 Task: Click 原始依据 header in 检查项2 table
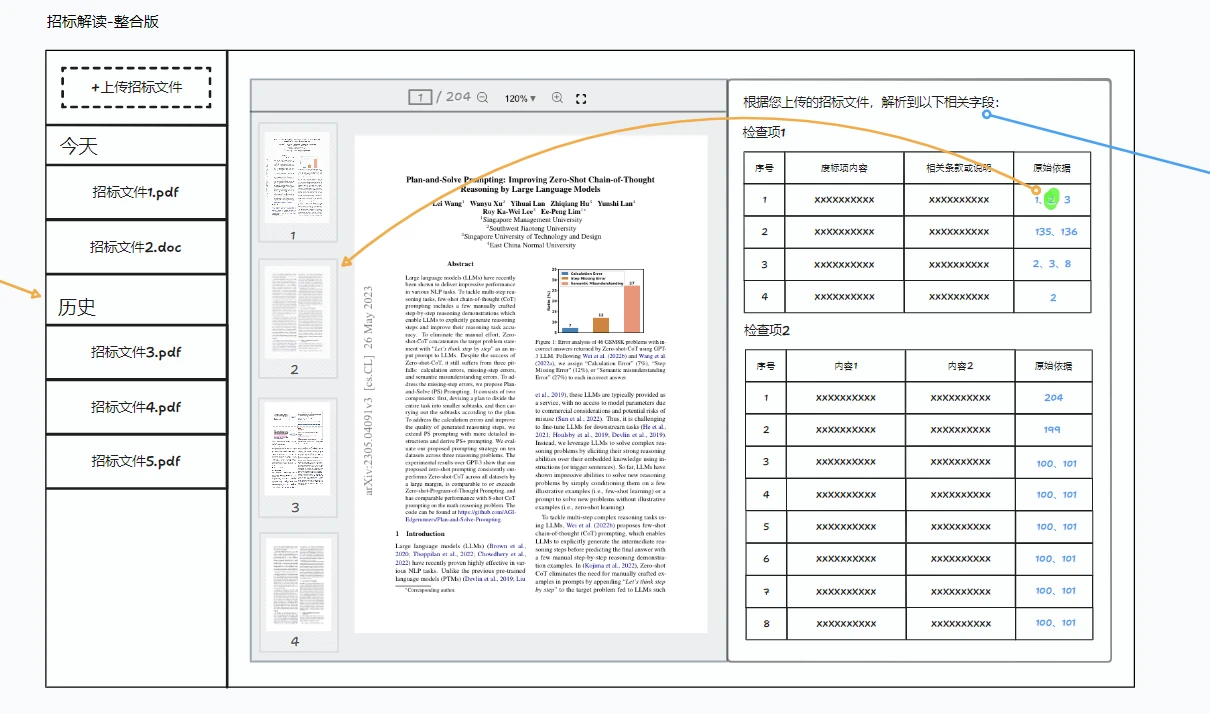(1053, 366)
